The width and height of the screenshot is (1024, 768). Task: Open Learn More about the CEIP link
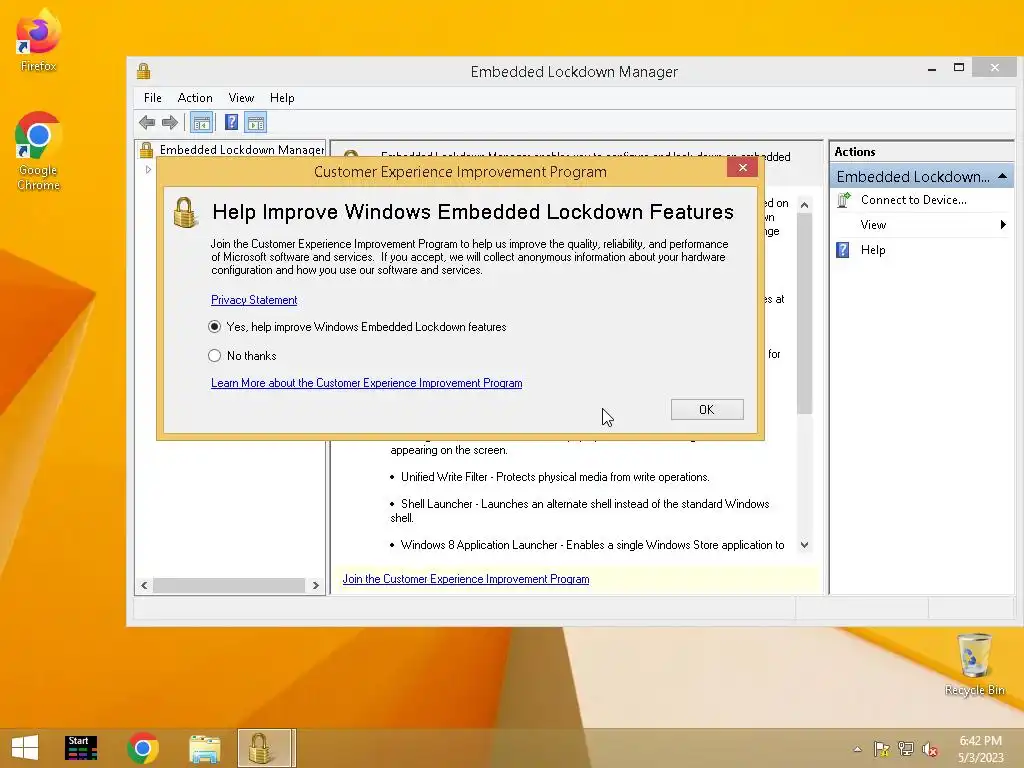pyautogui.click(x=366, y=383)
